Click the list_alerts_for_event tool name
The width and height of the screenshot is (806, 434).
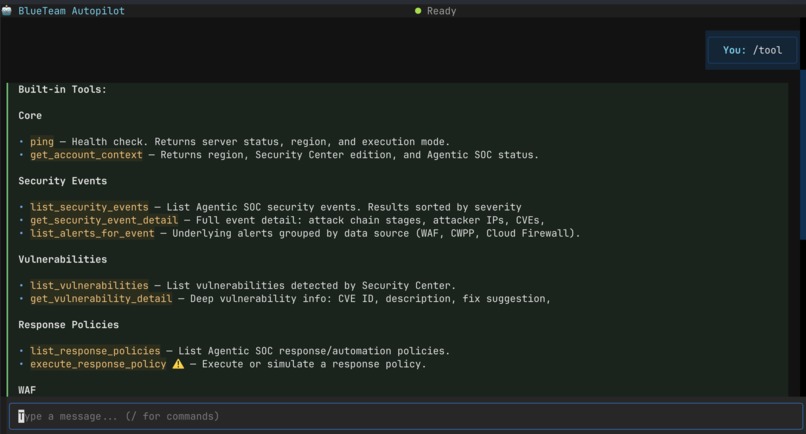click(x=92, y=233)
